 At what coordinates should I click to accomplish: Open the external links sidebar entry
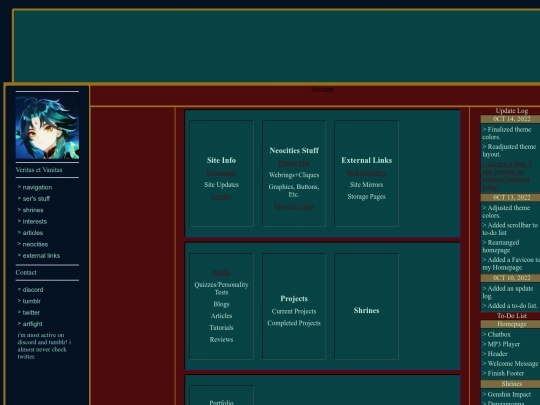point(41,256)
